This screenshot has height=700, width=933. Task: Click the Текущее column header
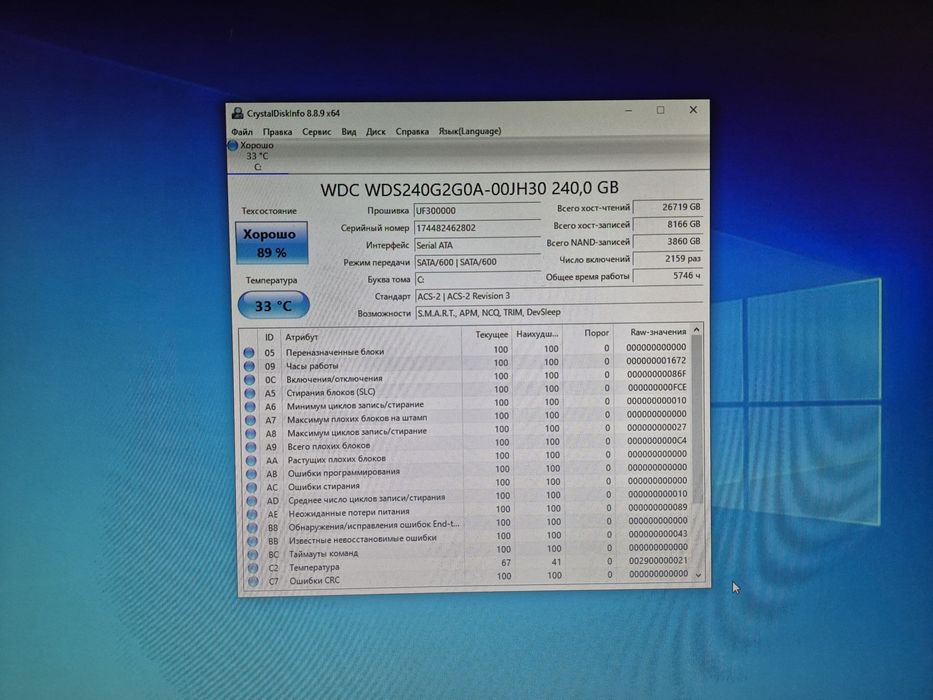click(487, 335)
